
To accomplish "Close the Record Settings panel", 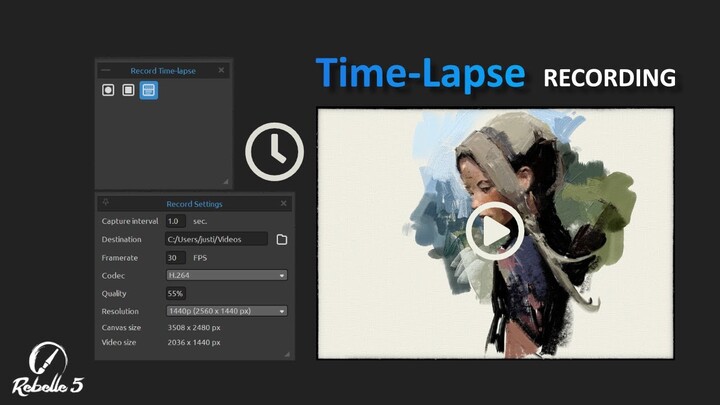I will 284,203.
